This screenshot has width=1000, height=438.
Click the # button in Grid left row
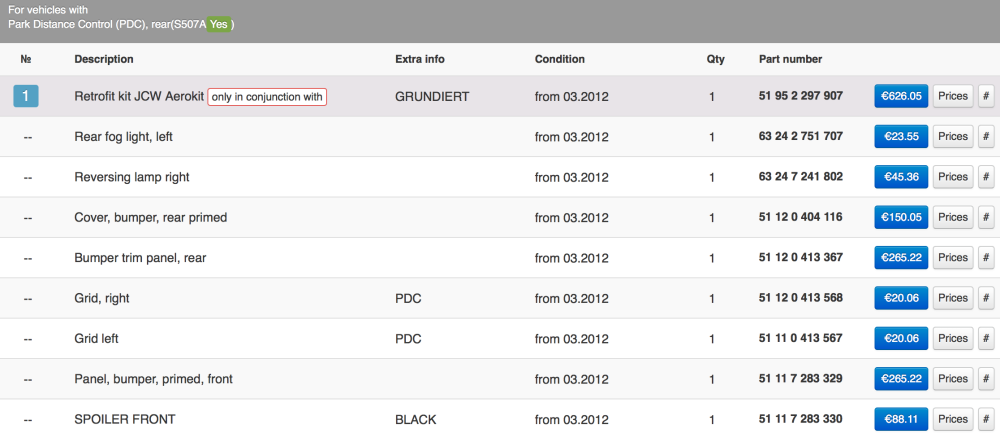point(985,339)
